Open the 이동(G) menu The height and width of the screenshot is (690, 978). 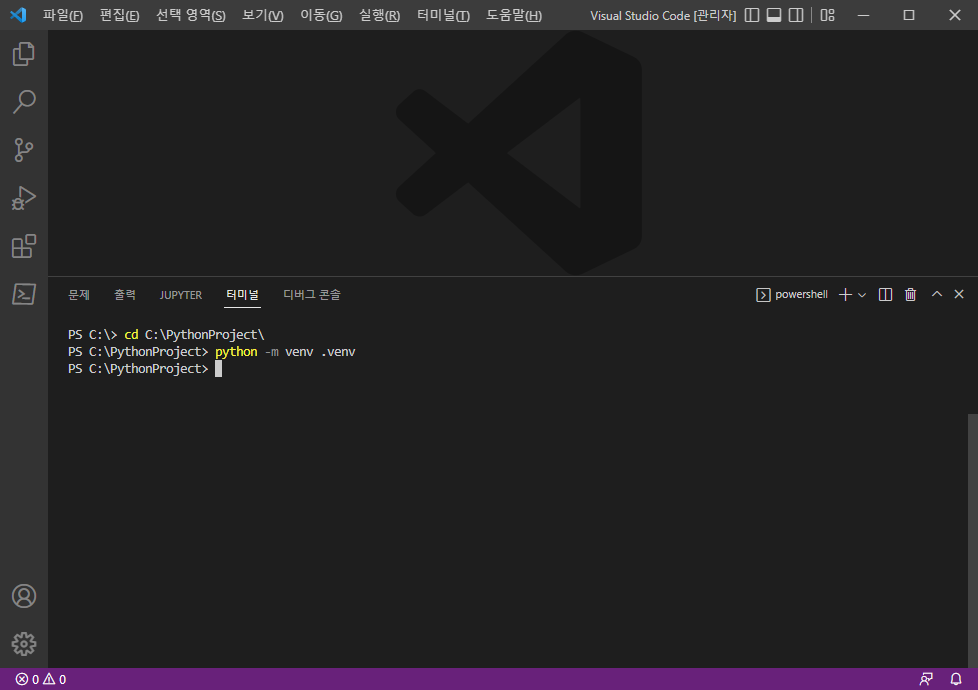[321, 15]
